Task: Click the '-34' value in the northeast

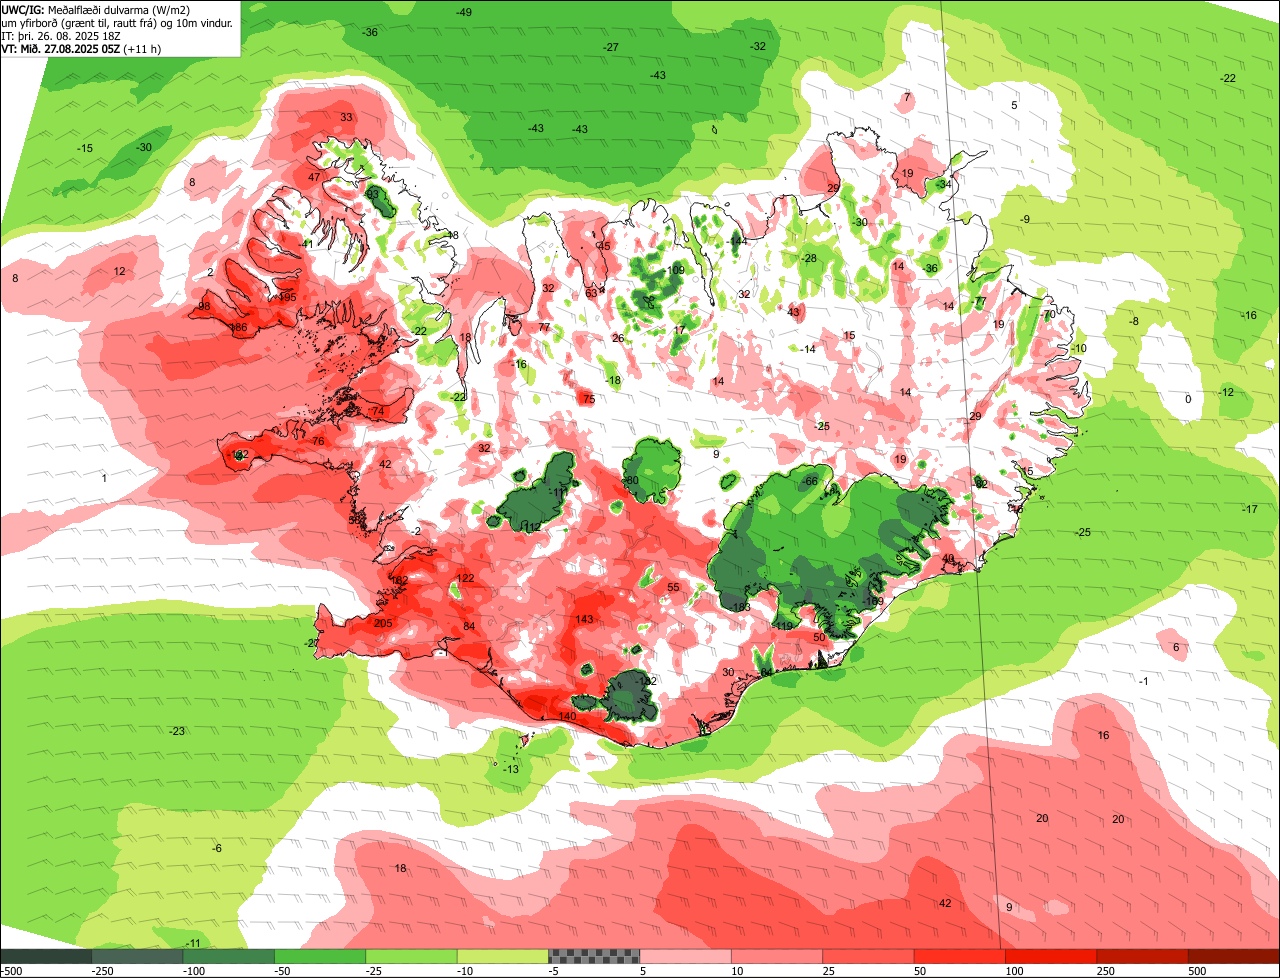Action: point(943,184)
